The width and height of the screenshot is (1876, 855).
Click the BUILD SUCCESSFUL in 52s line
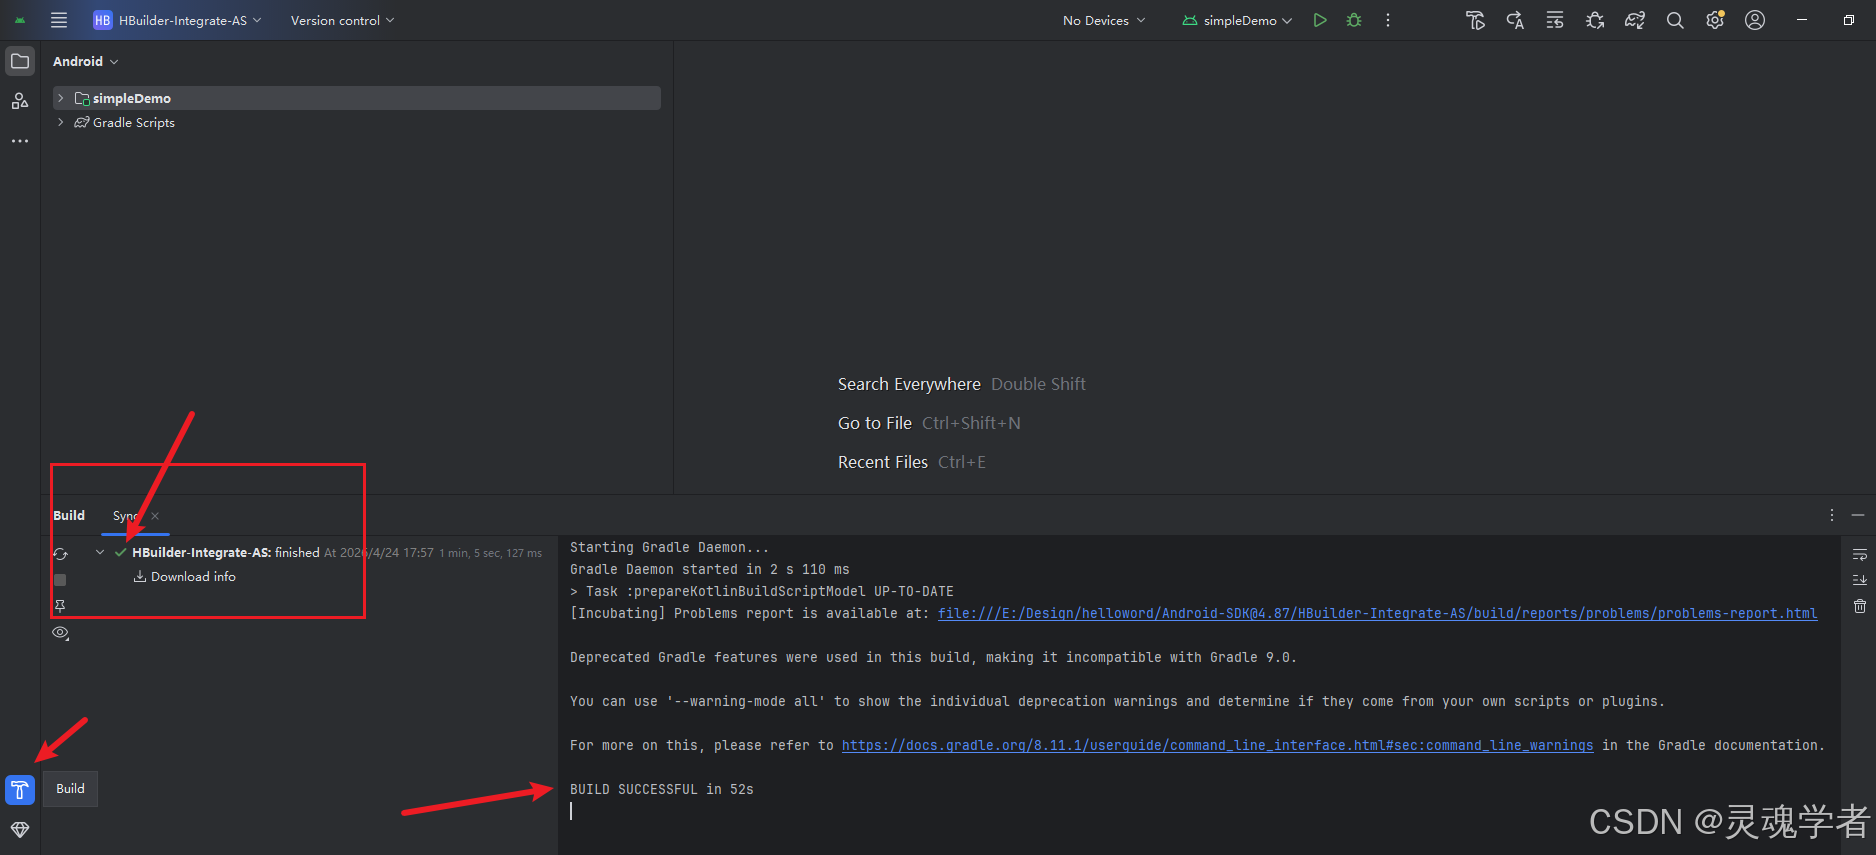point(662,789)
